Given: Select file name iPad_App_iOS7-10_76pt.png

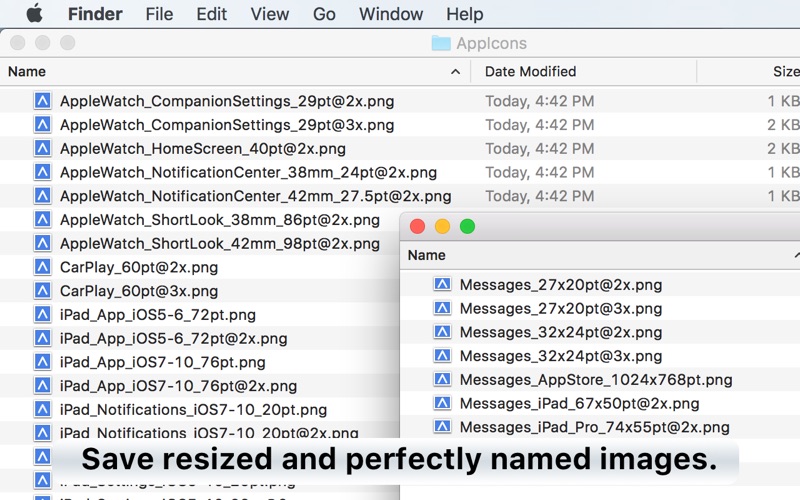Looking at the screenshot, I should [x=163, y=362].
